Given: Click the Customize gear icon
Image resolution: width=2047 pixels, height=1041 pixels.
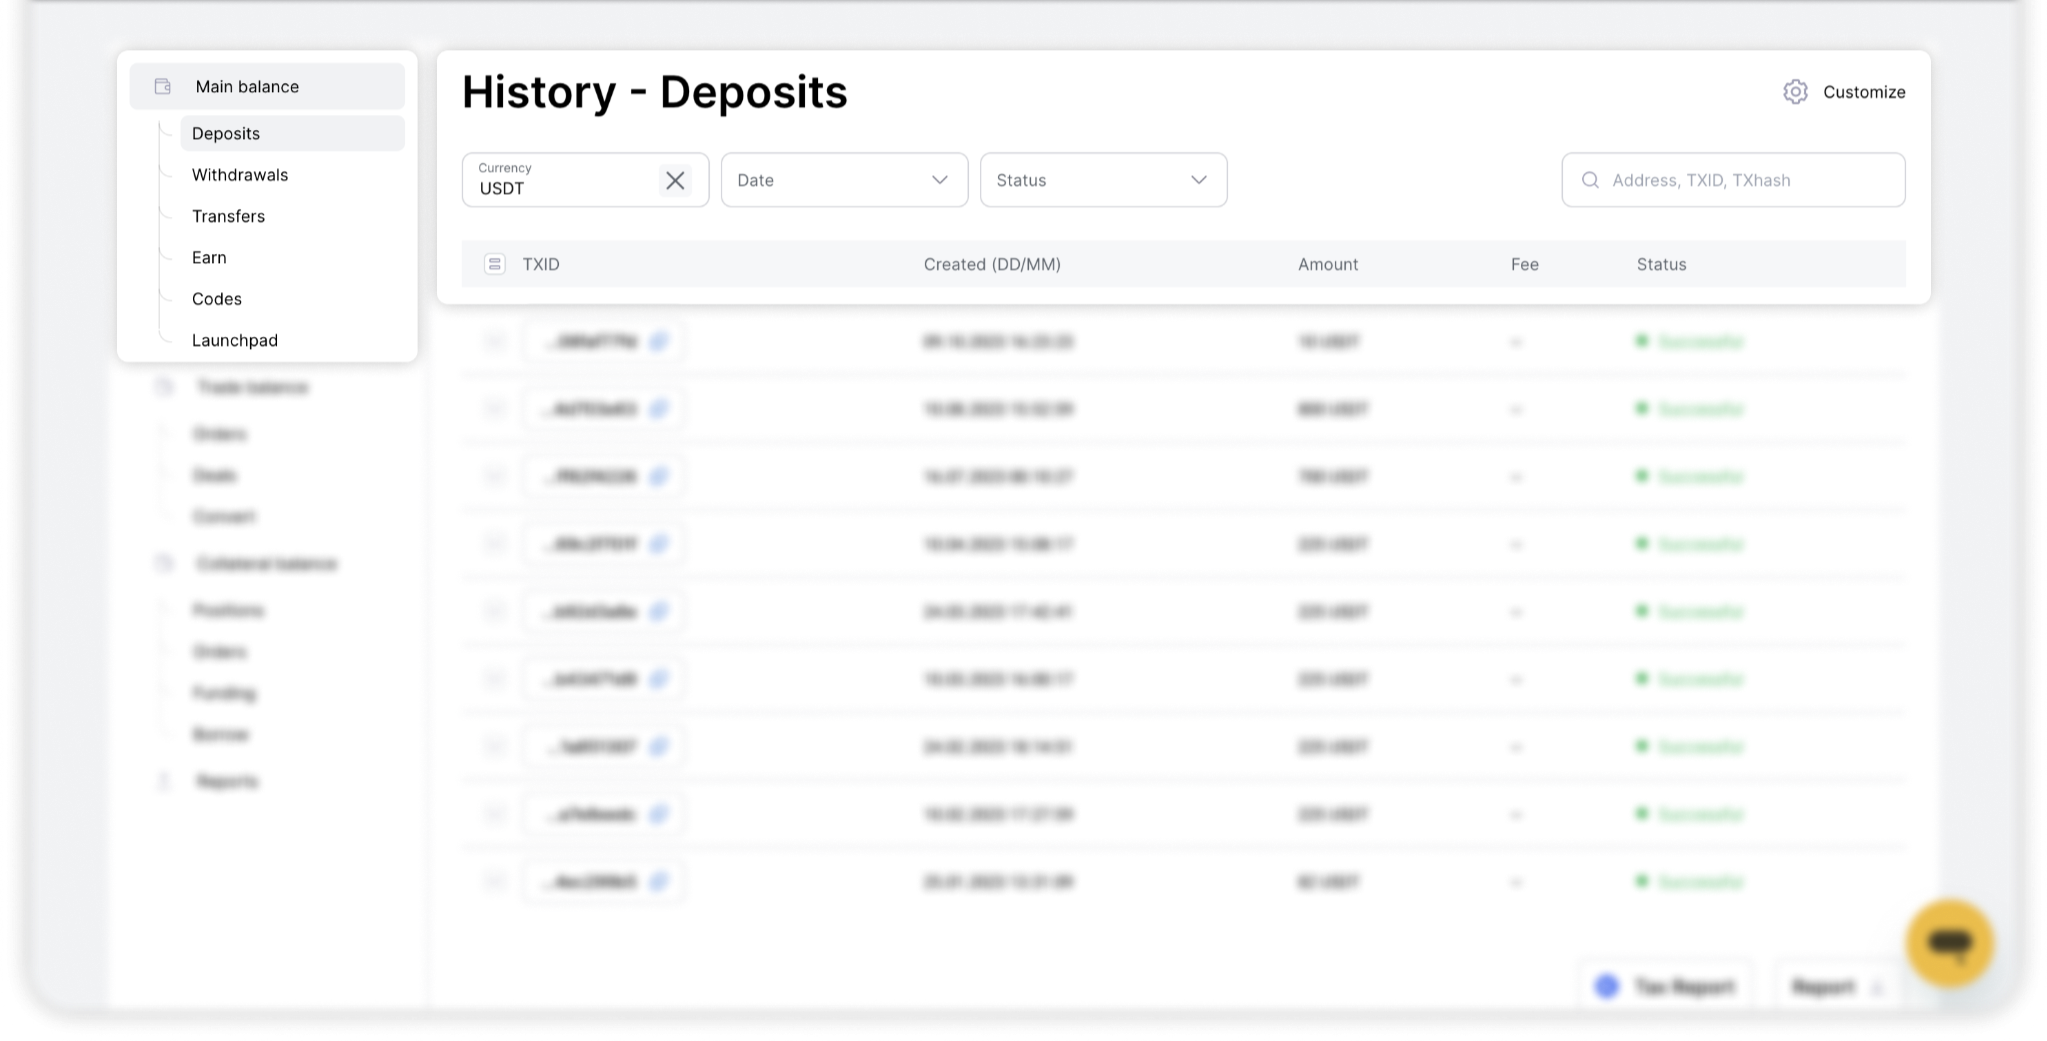Looking at the screenshot, I should [1795, 92].
